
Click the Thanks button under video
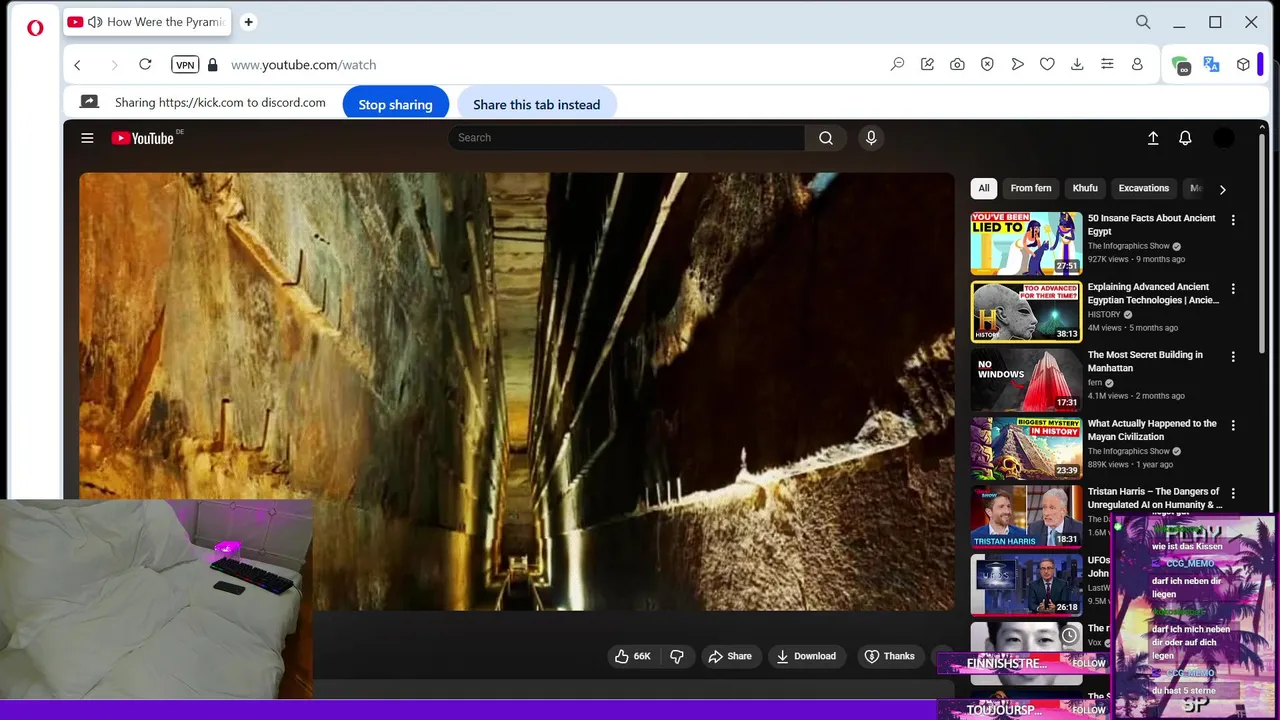point(890,656)
